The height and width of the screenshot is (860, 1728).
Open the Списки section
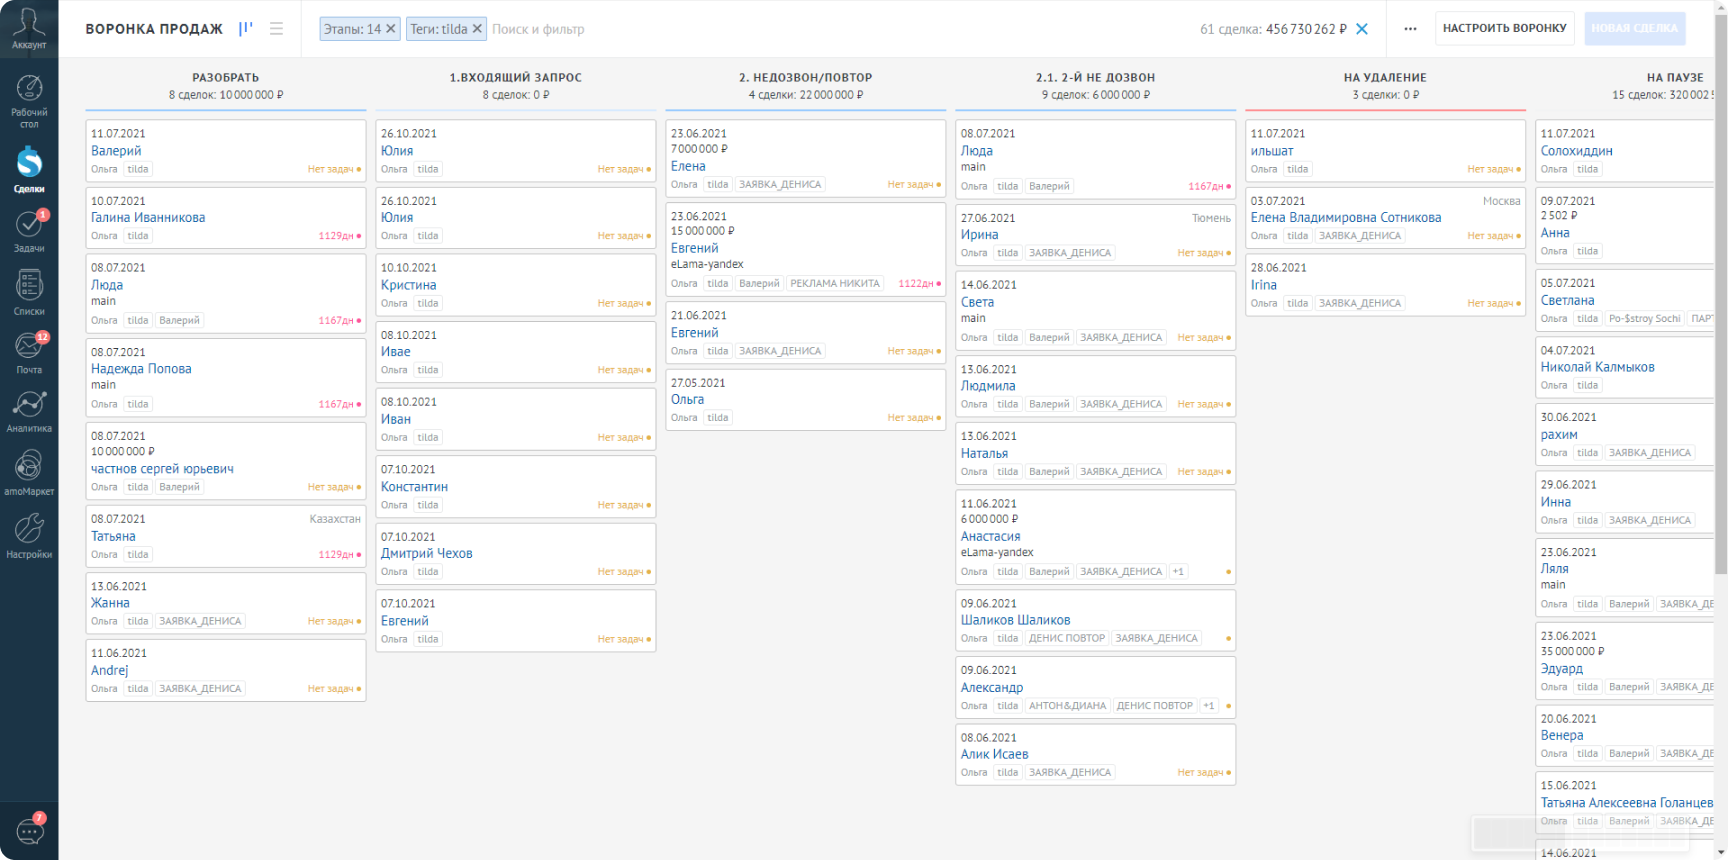tap(29, 292)
